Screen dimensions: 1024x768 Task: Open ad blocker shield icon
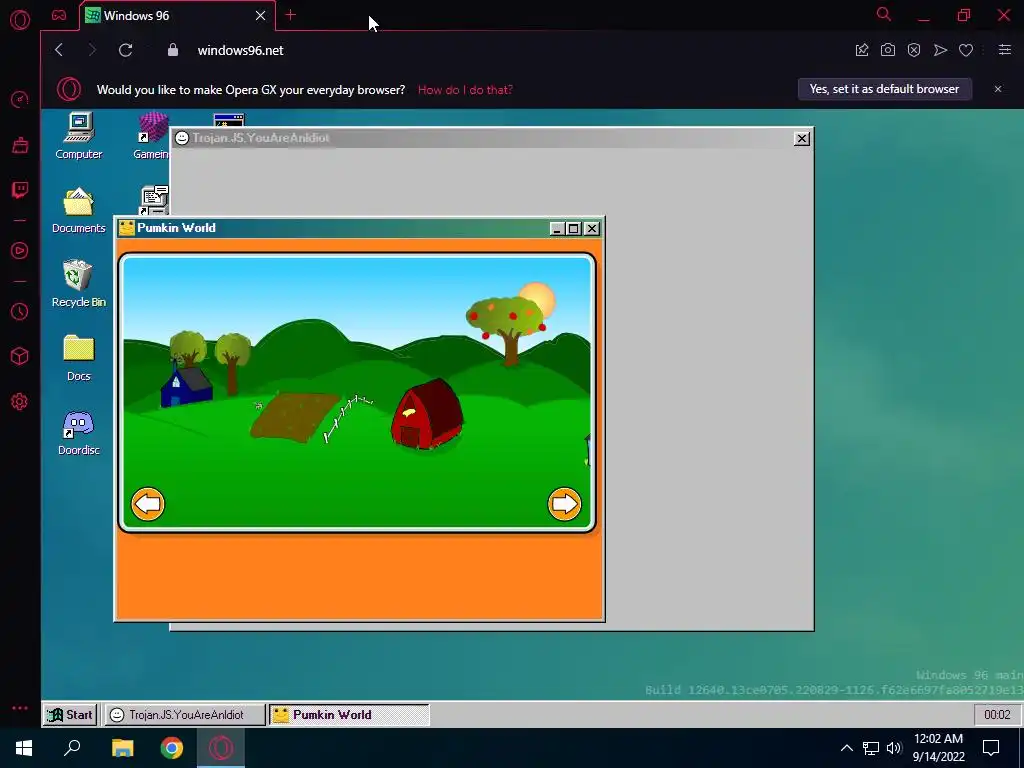coord(914,50)
